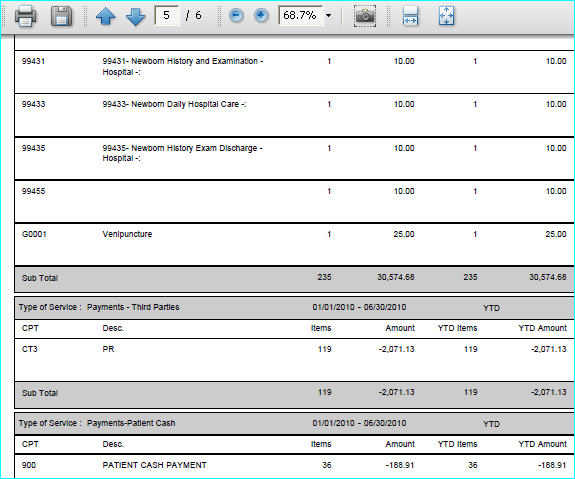Click total page count 6 label
Screen dimensions: 575x479
[x=198, y=15]
